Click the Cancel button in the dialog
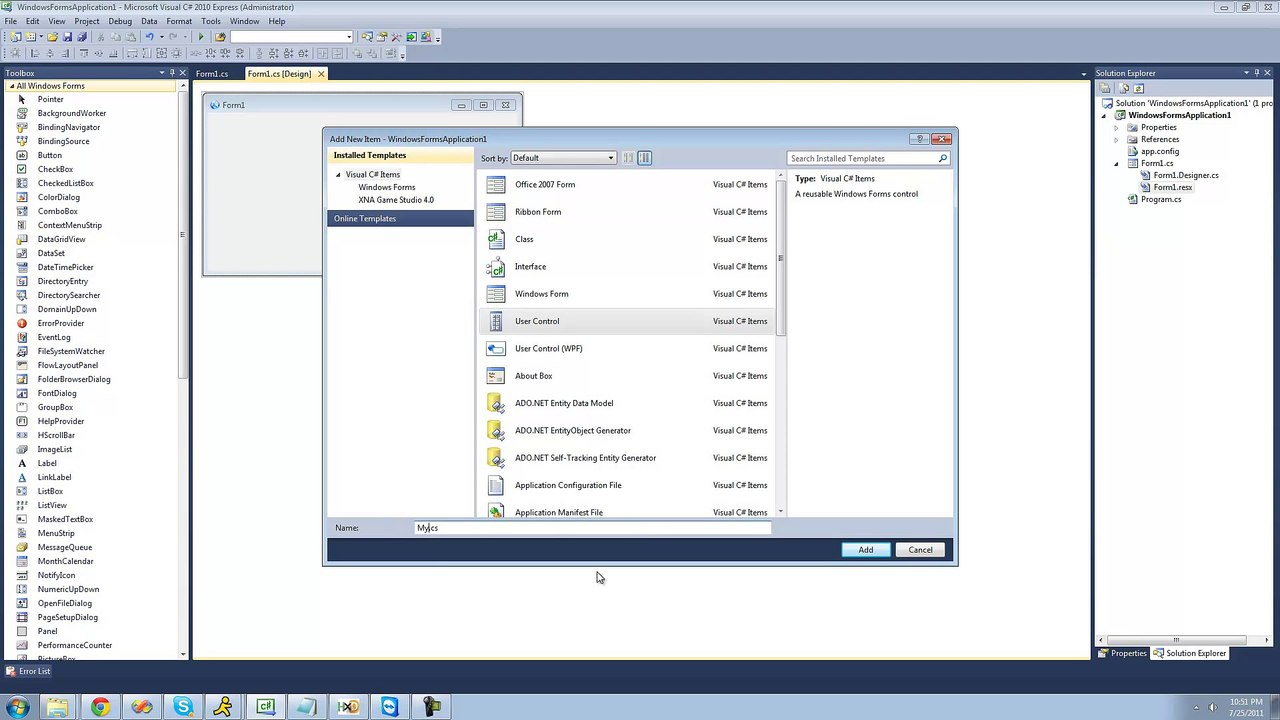 tap(920, 550)
